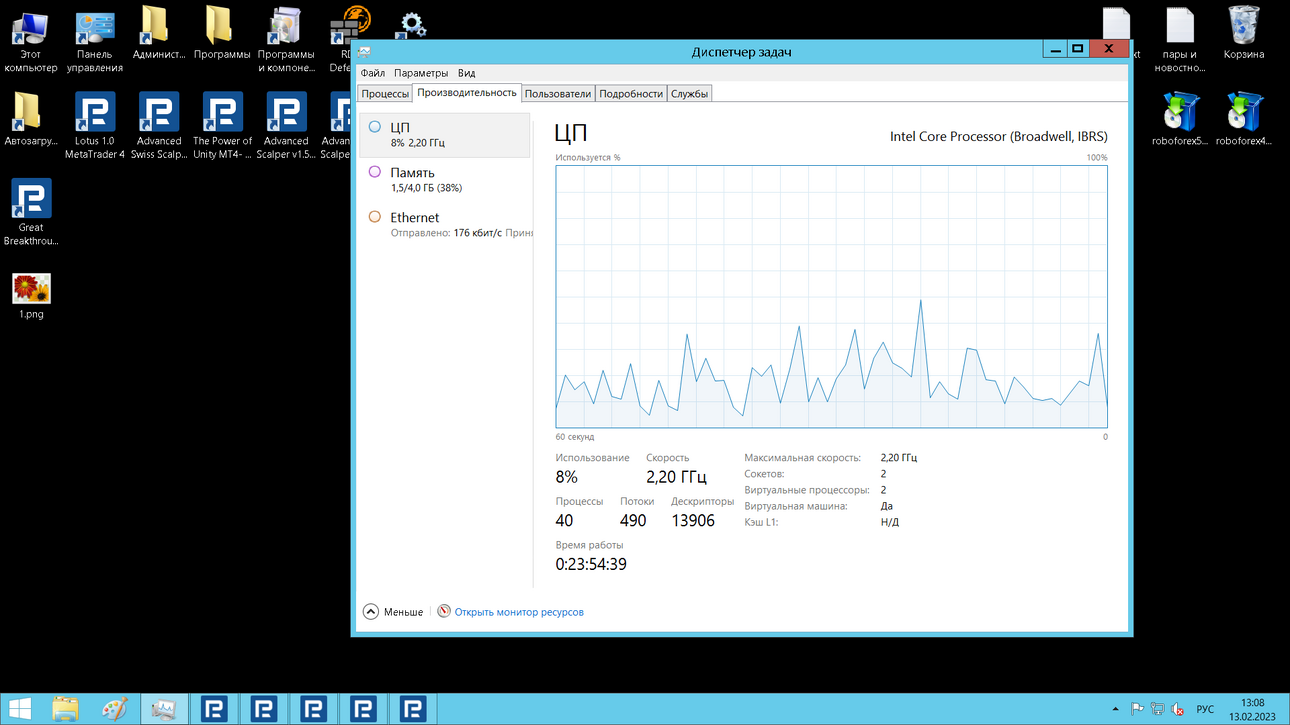
Task: Open File Explorer from the taskbar
Action: [x=65, y=709]
